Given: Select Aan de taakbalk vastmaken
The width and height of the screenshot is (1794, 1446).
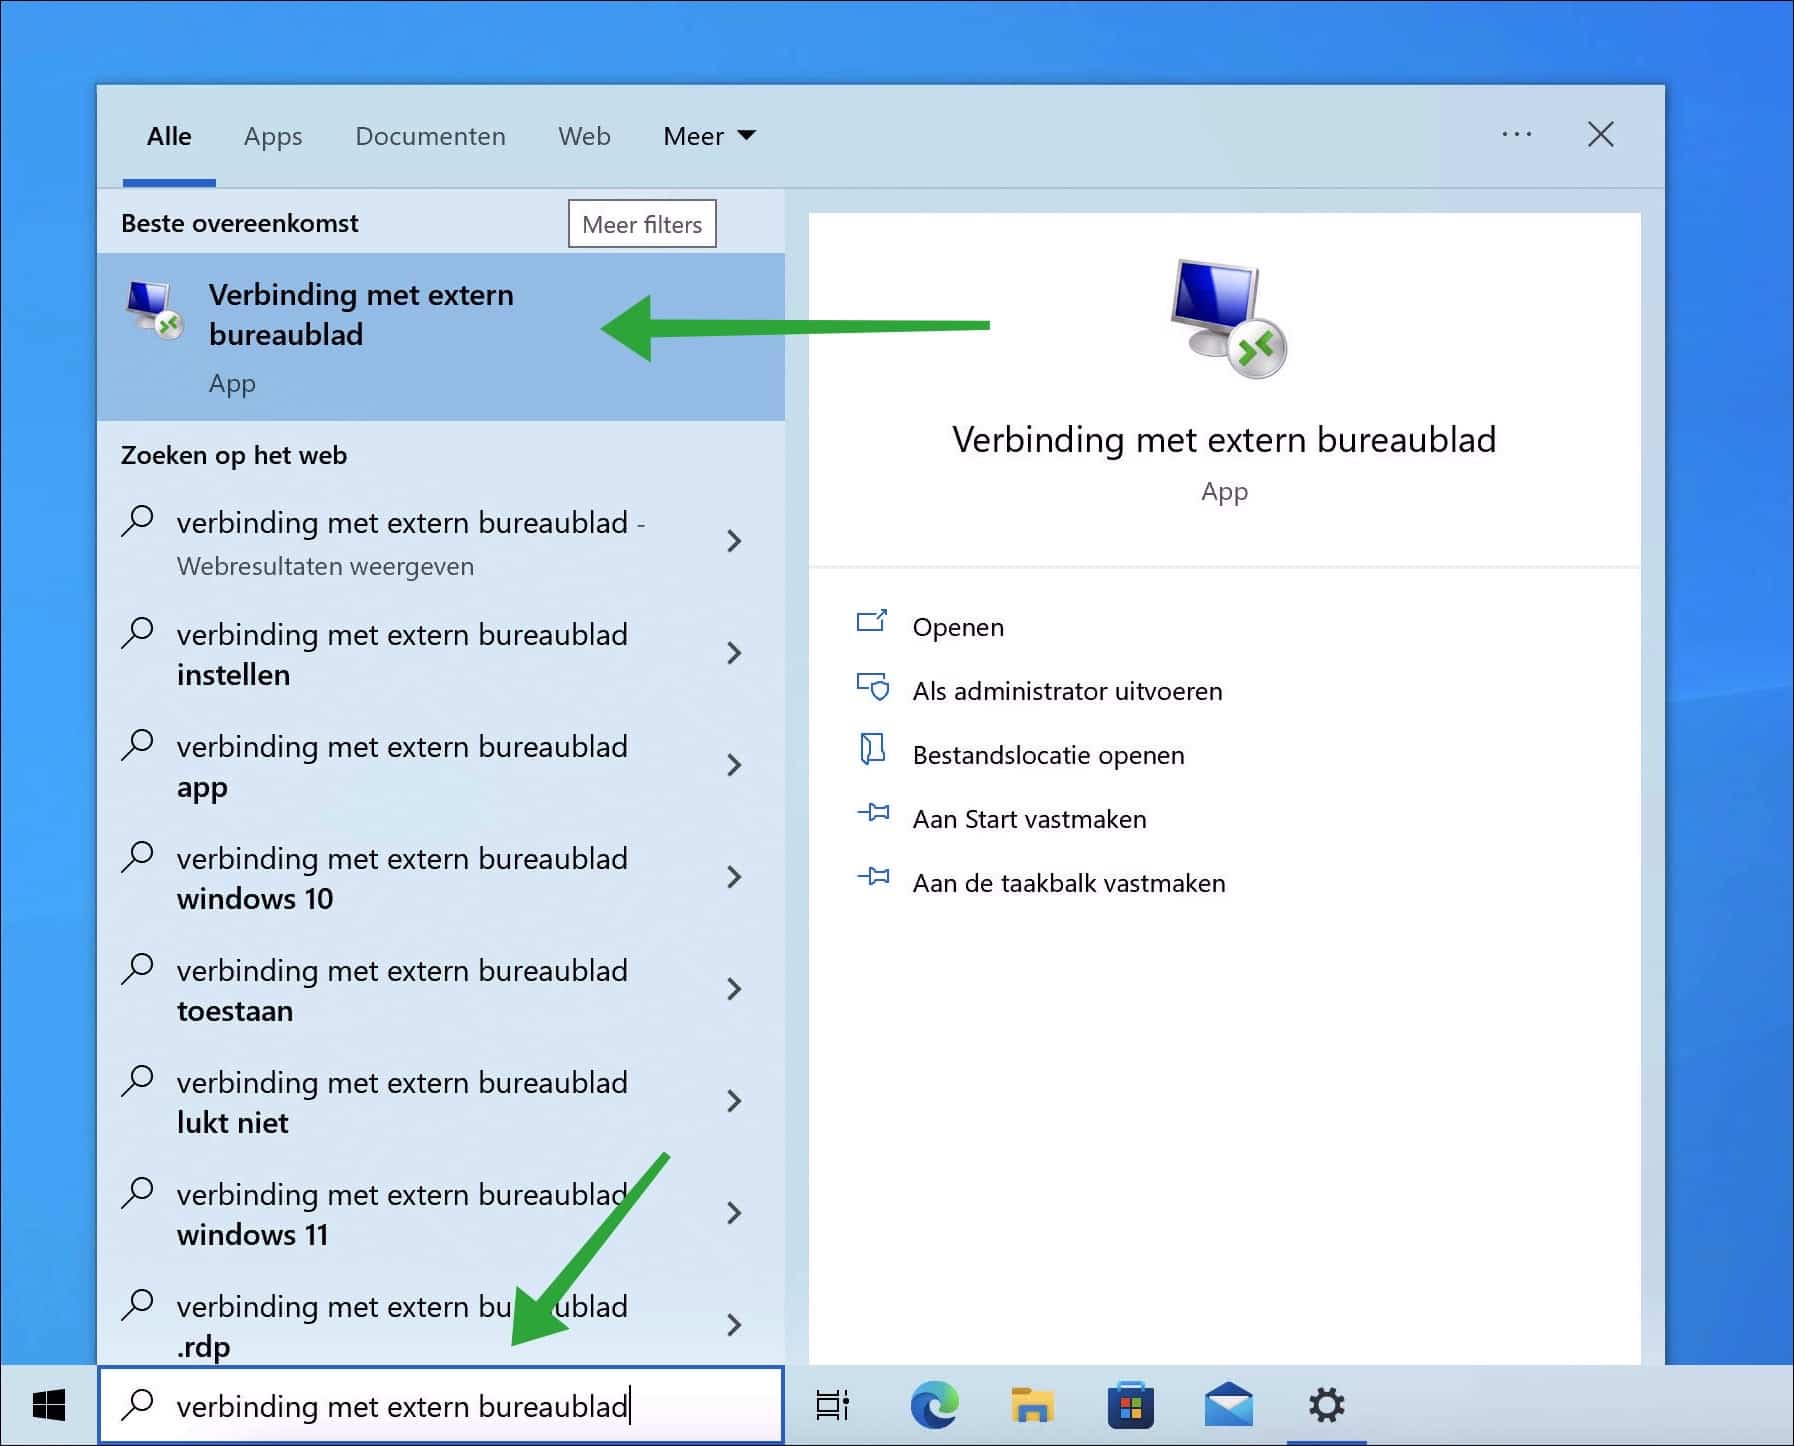Looking at the screenshot, I should (874, 879).
